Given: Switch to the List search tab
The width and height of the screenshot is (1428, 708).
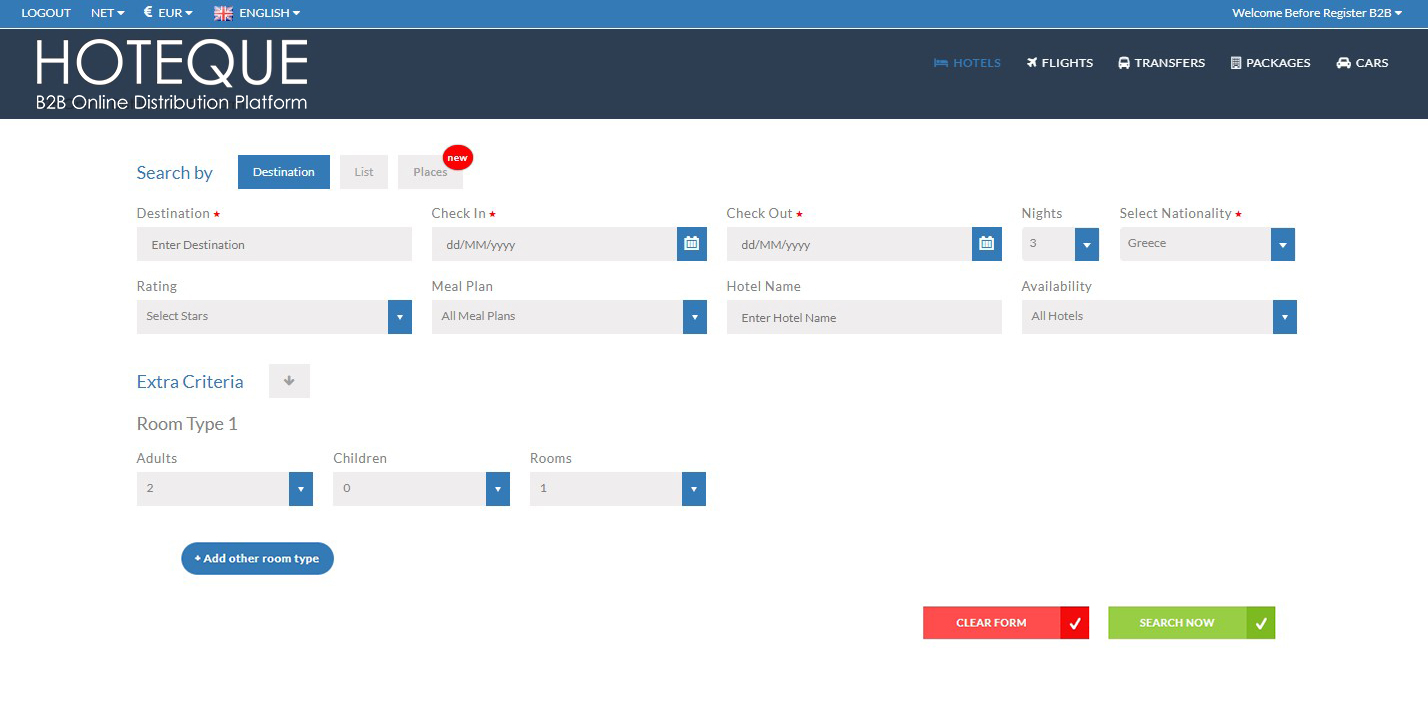Looking at the screenshot, I should [364, 172].
